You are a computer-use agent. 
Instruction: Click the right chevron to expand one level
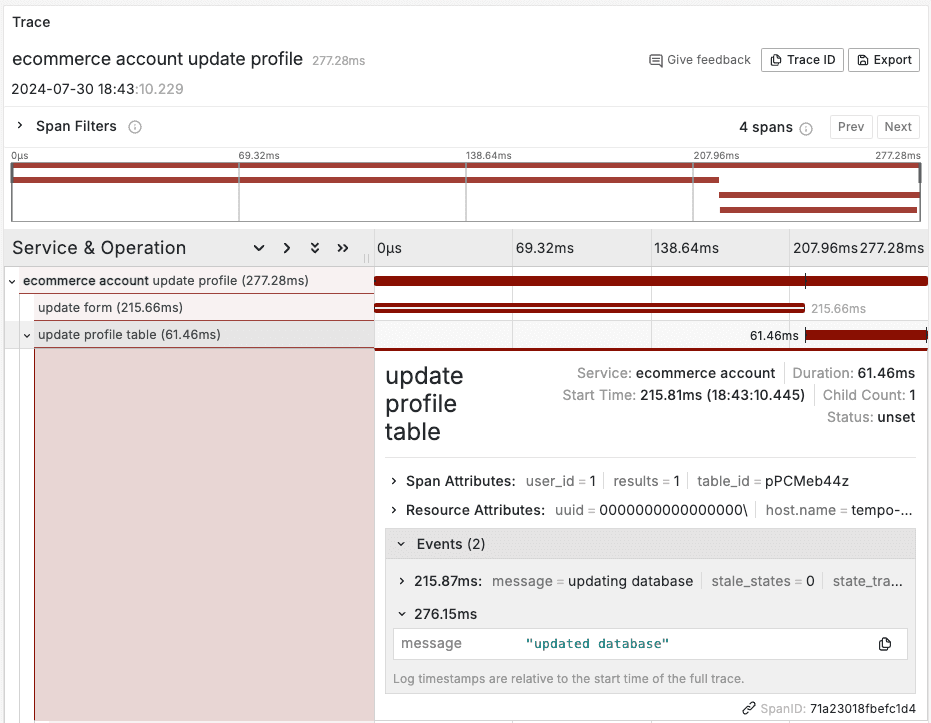287,248
